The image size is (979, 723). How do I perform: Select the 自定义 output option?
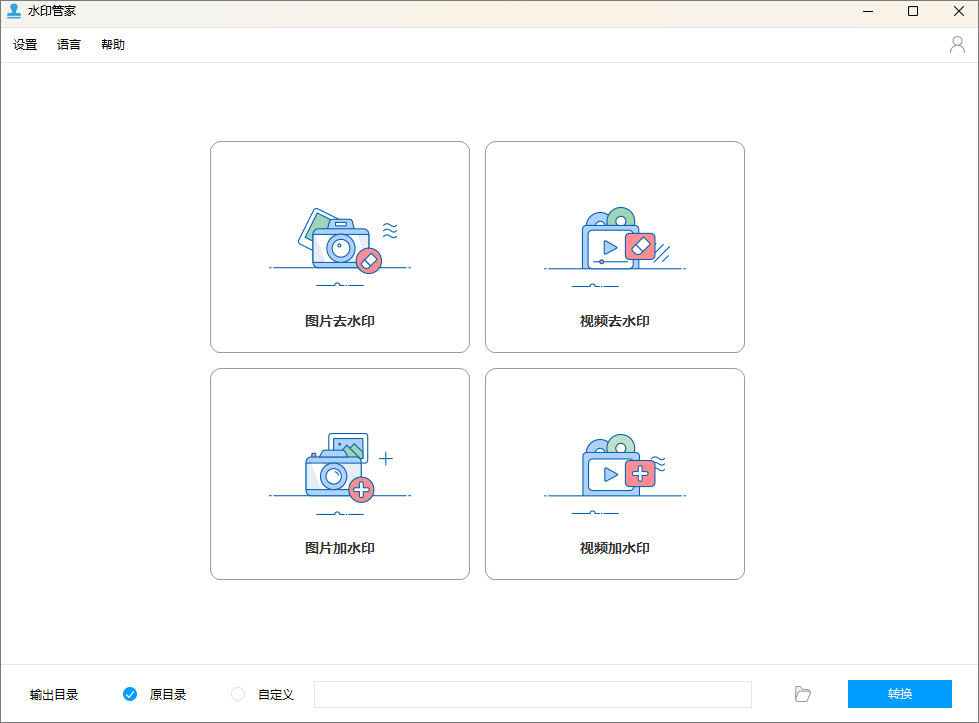(x=238, y=694)
